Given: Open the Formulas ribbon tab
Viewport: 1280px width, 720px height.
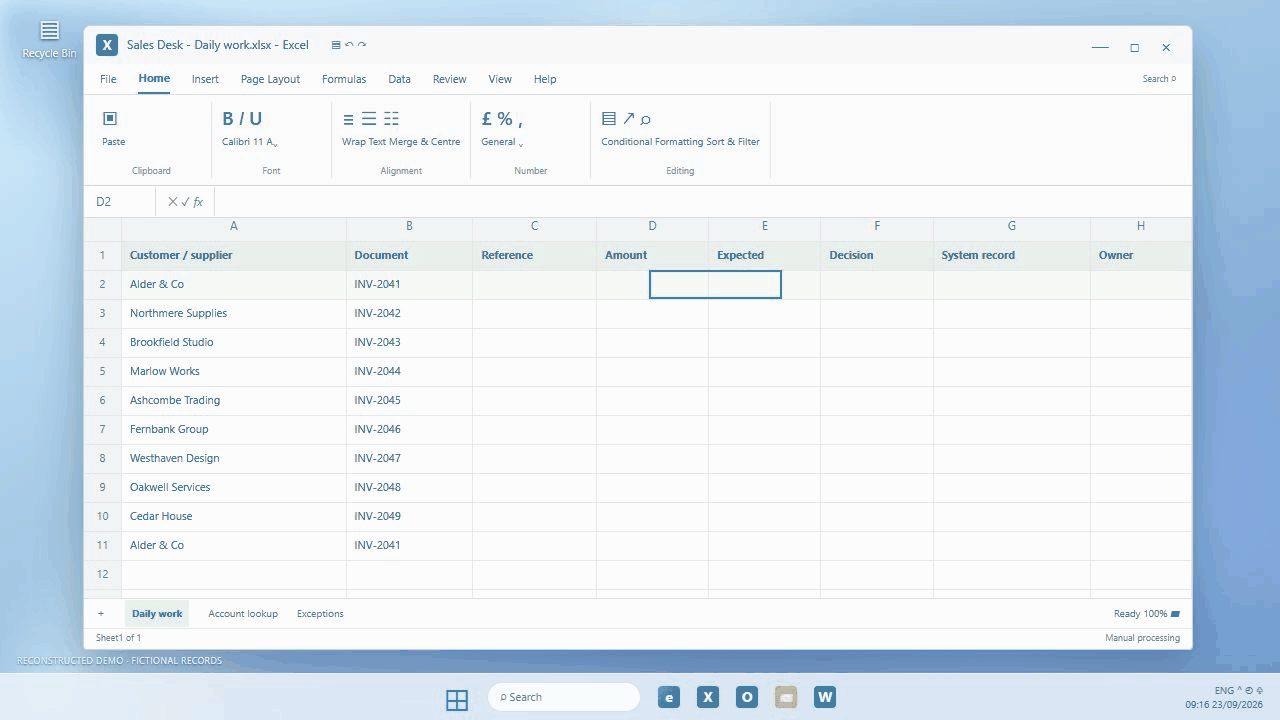Looking at the screenshot, I should pos(344,79).
